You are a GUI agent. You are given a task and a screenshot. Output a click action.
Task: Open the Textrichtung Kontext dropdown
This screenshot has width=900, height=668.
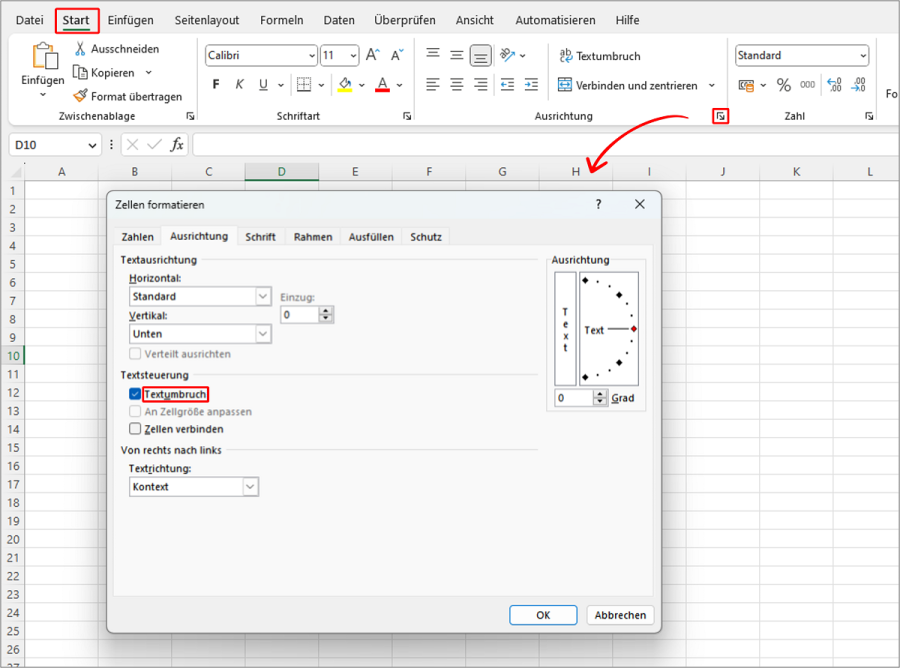[250, 487]
